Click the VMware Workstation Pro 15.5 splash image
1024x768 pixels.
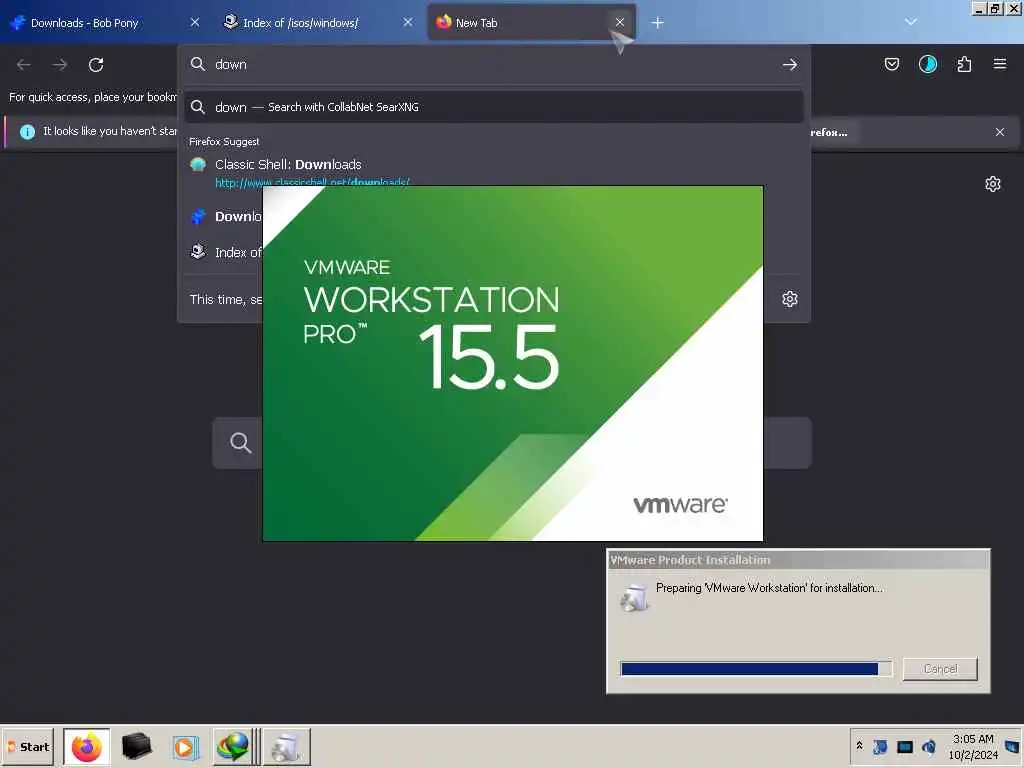pyautogui.click(x=513, y=363)
